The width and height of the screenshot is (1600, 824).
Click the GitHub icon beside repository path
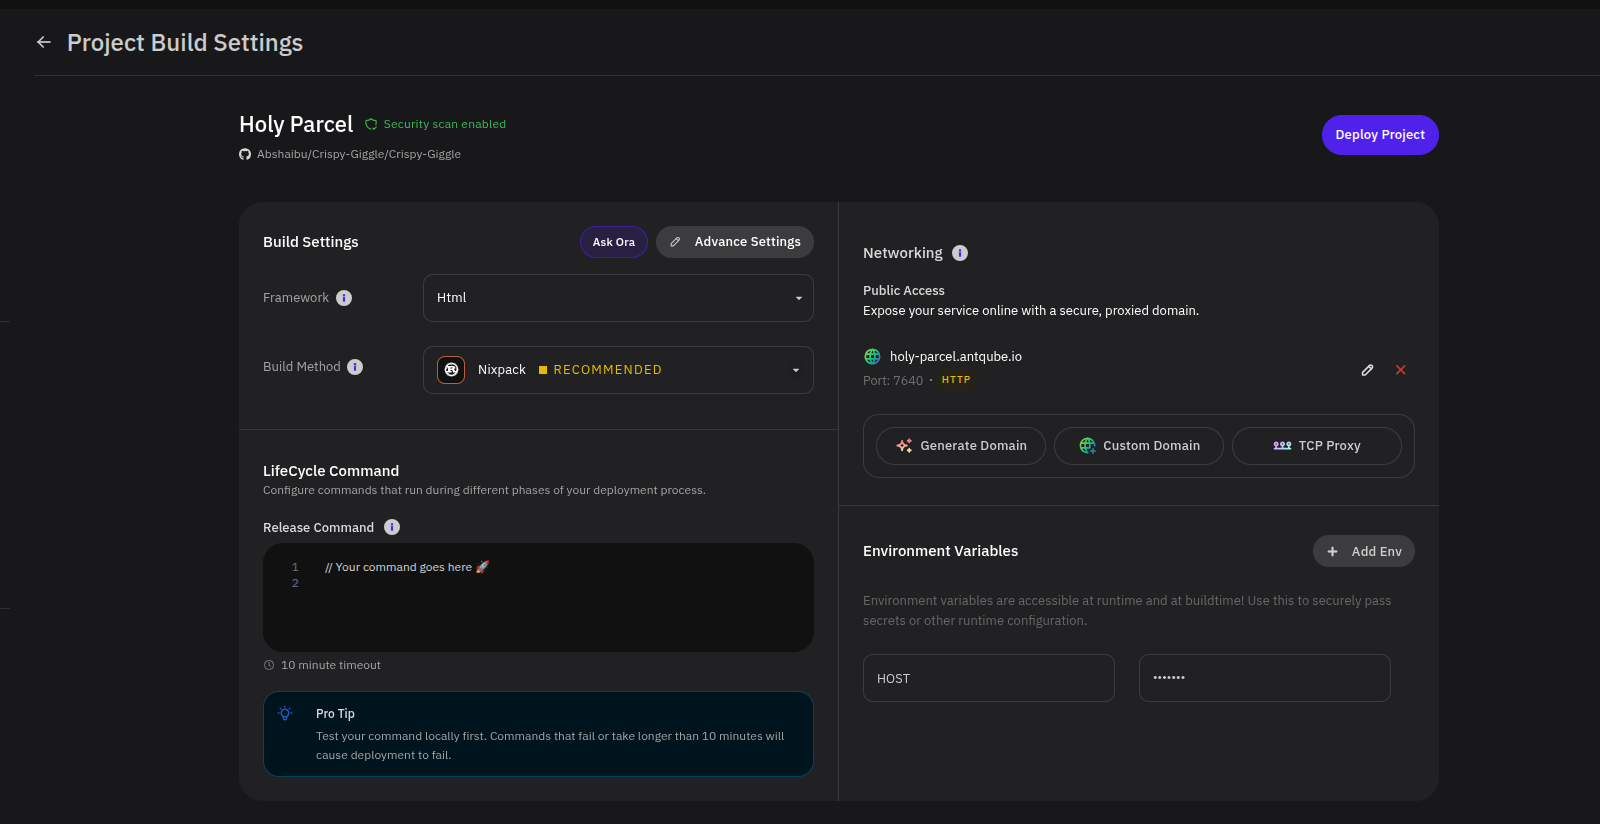(245, 154)
